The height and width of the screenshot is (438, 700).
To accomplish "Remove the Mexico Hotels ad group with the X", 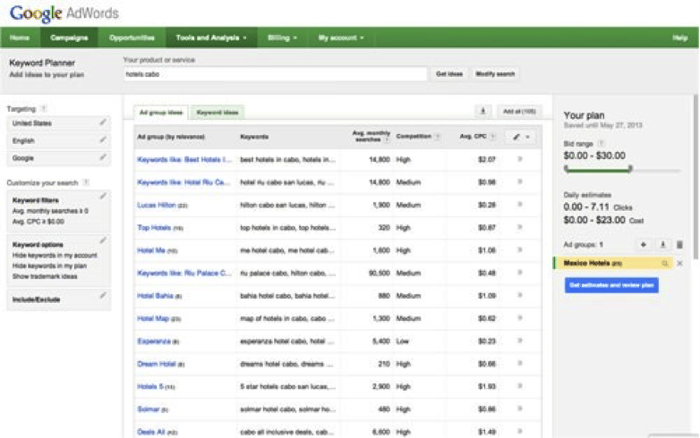I will pyautogui.click(x=679, y=263).
